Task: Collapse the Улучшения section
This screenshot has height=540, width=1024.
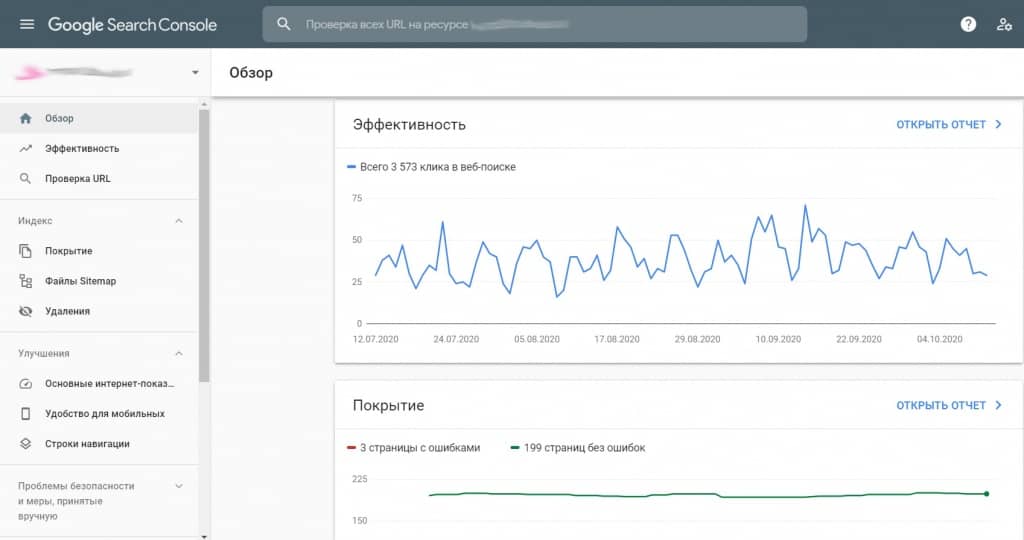Action: coord(179,353)
